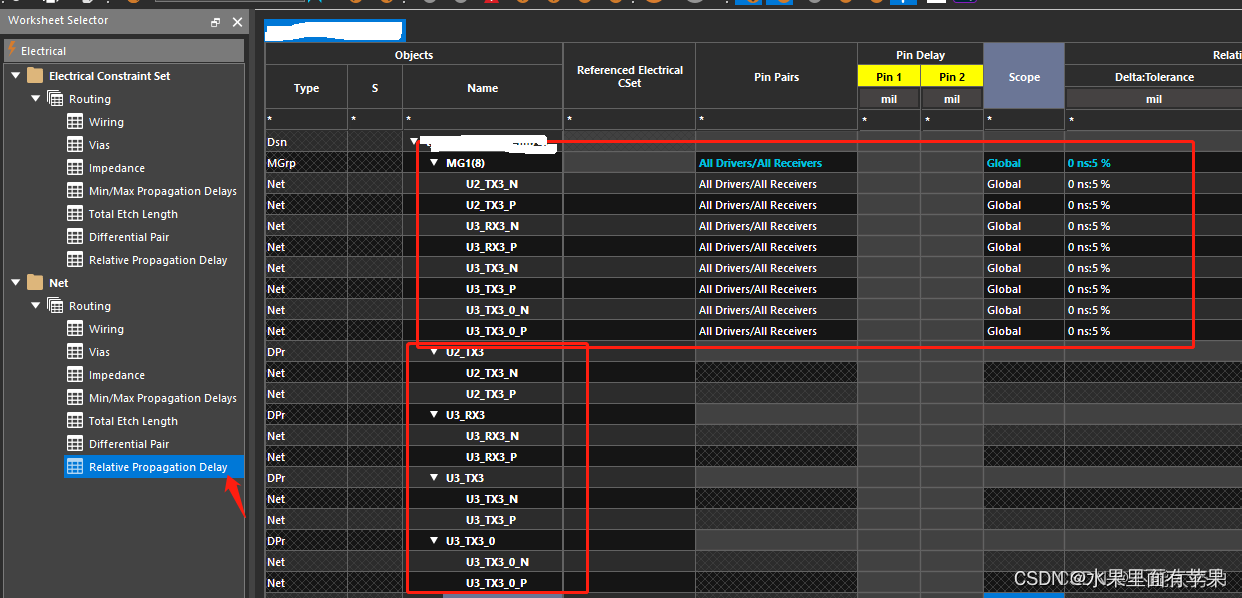Open Impedance worksheet under Net folder
Screen dimensions: 1242x598
pos(116,375)
